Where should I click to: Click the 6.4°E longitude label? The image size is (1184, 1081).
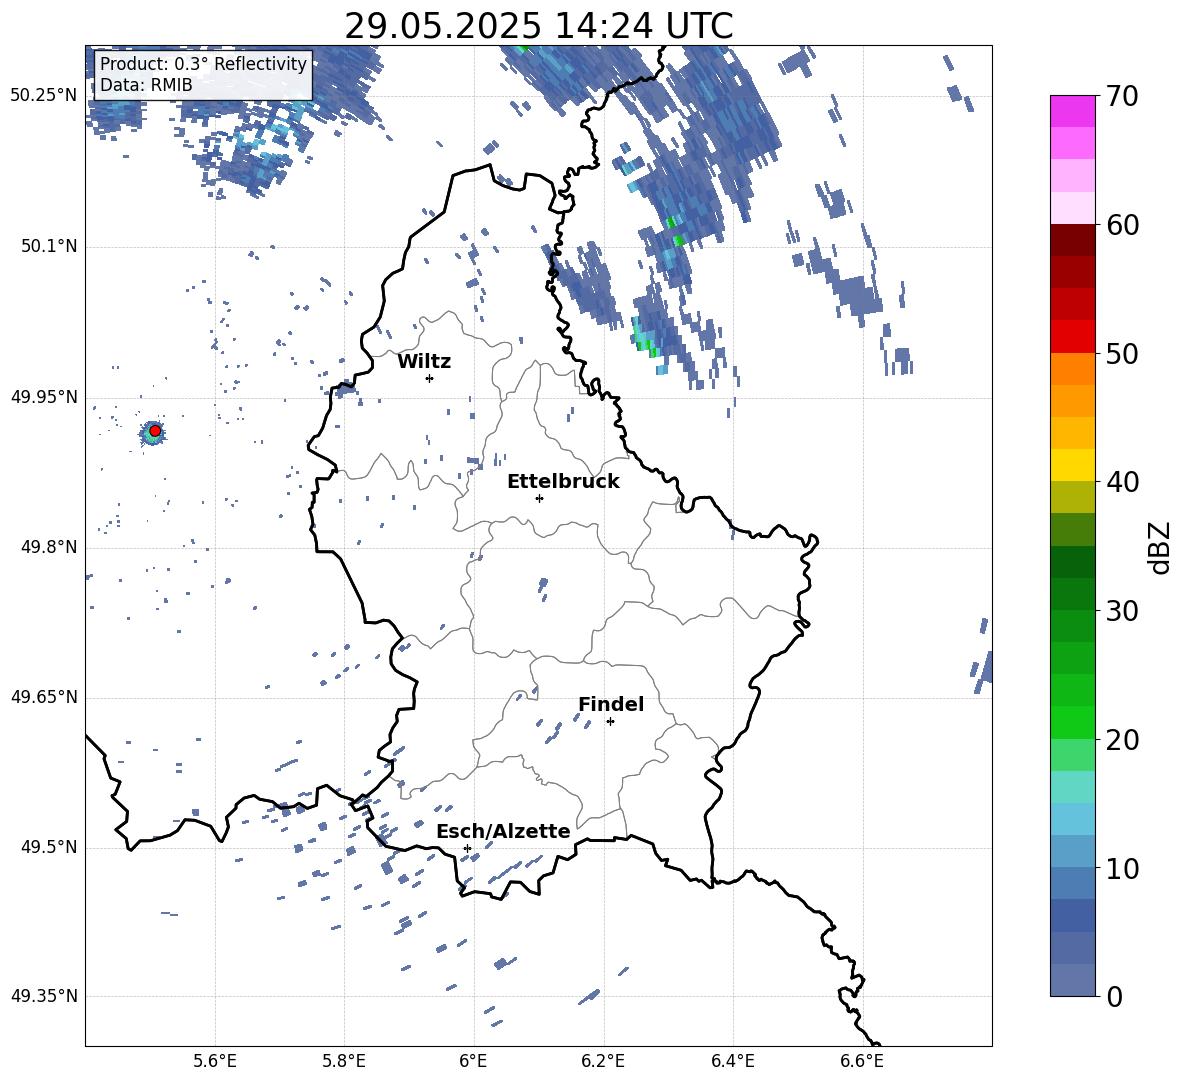coord(732,1061)
